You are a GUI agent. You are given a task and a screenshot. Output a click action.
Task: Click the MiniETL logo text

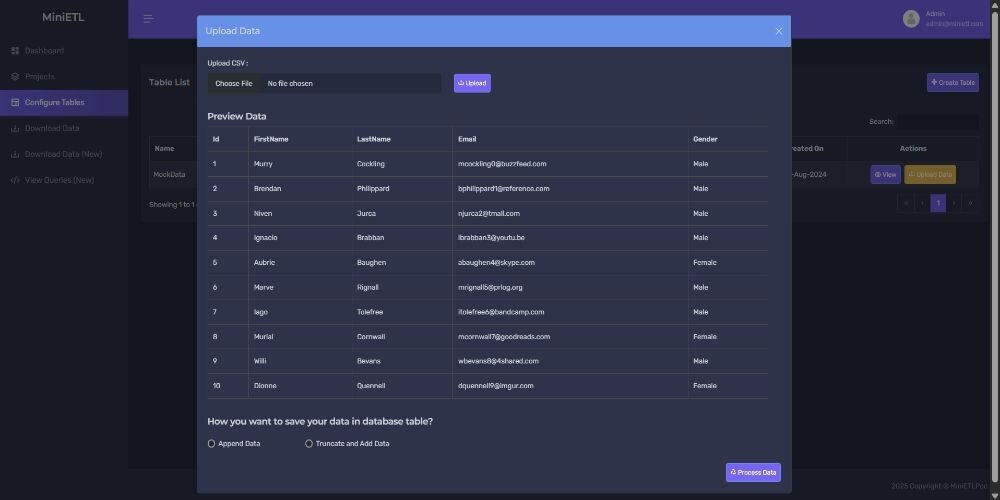coord(64,18)
